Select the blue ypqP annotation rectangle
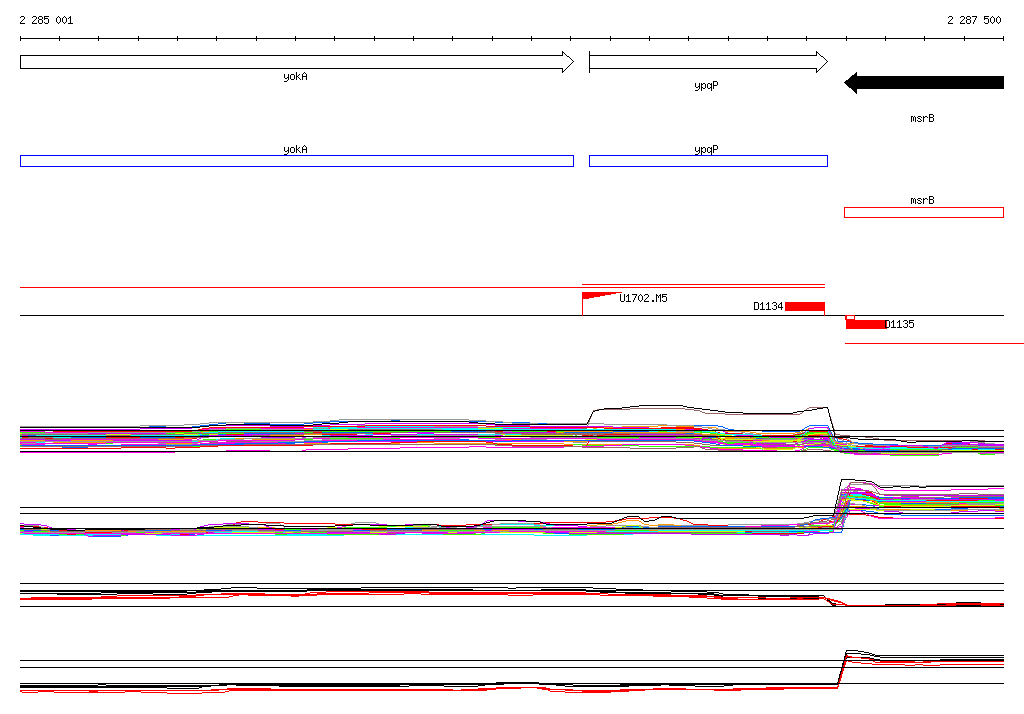 click(707, 161)
